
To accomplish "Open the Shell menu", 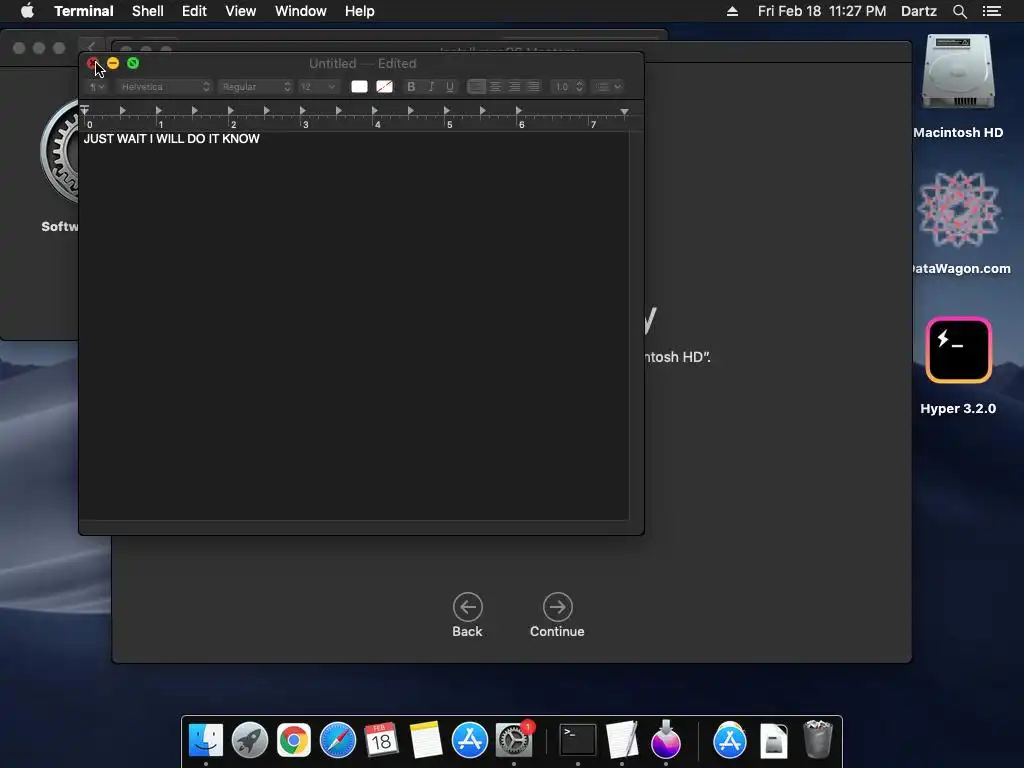I will (148, 11).
